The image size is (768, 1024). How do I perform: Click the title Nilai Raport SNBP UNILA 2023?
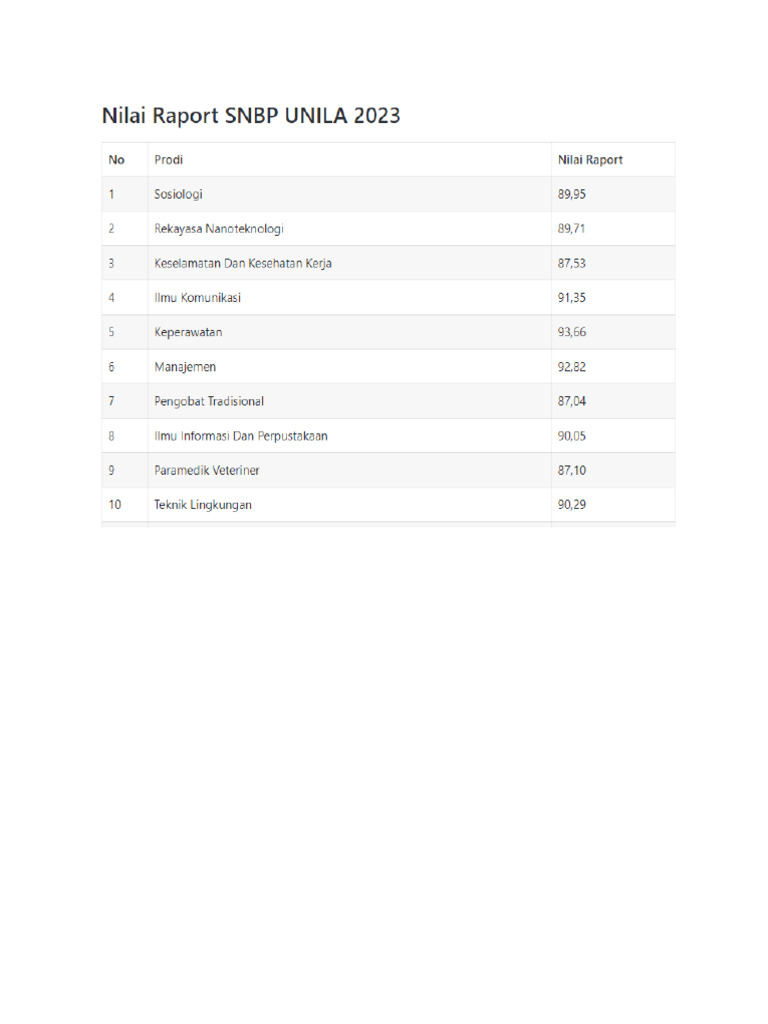(x=251, y=116)
